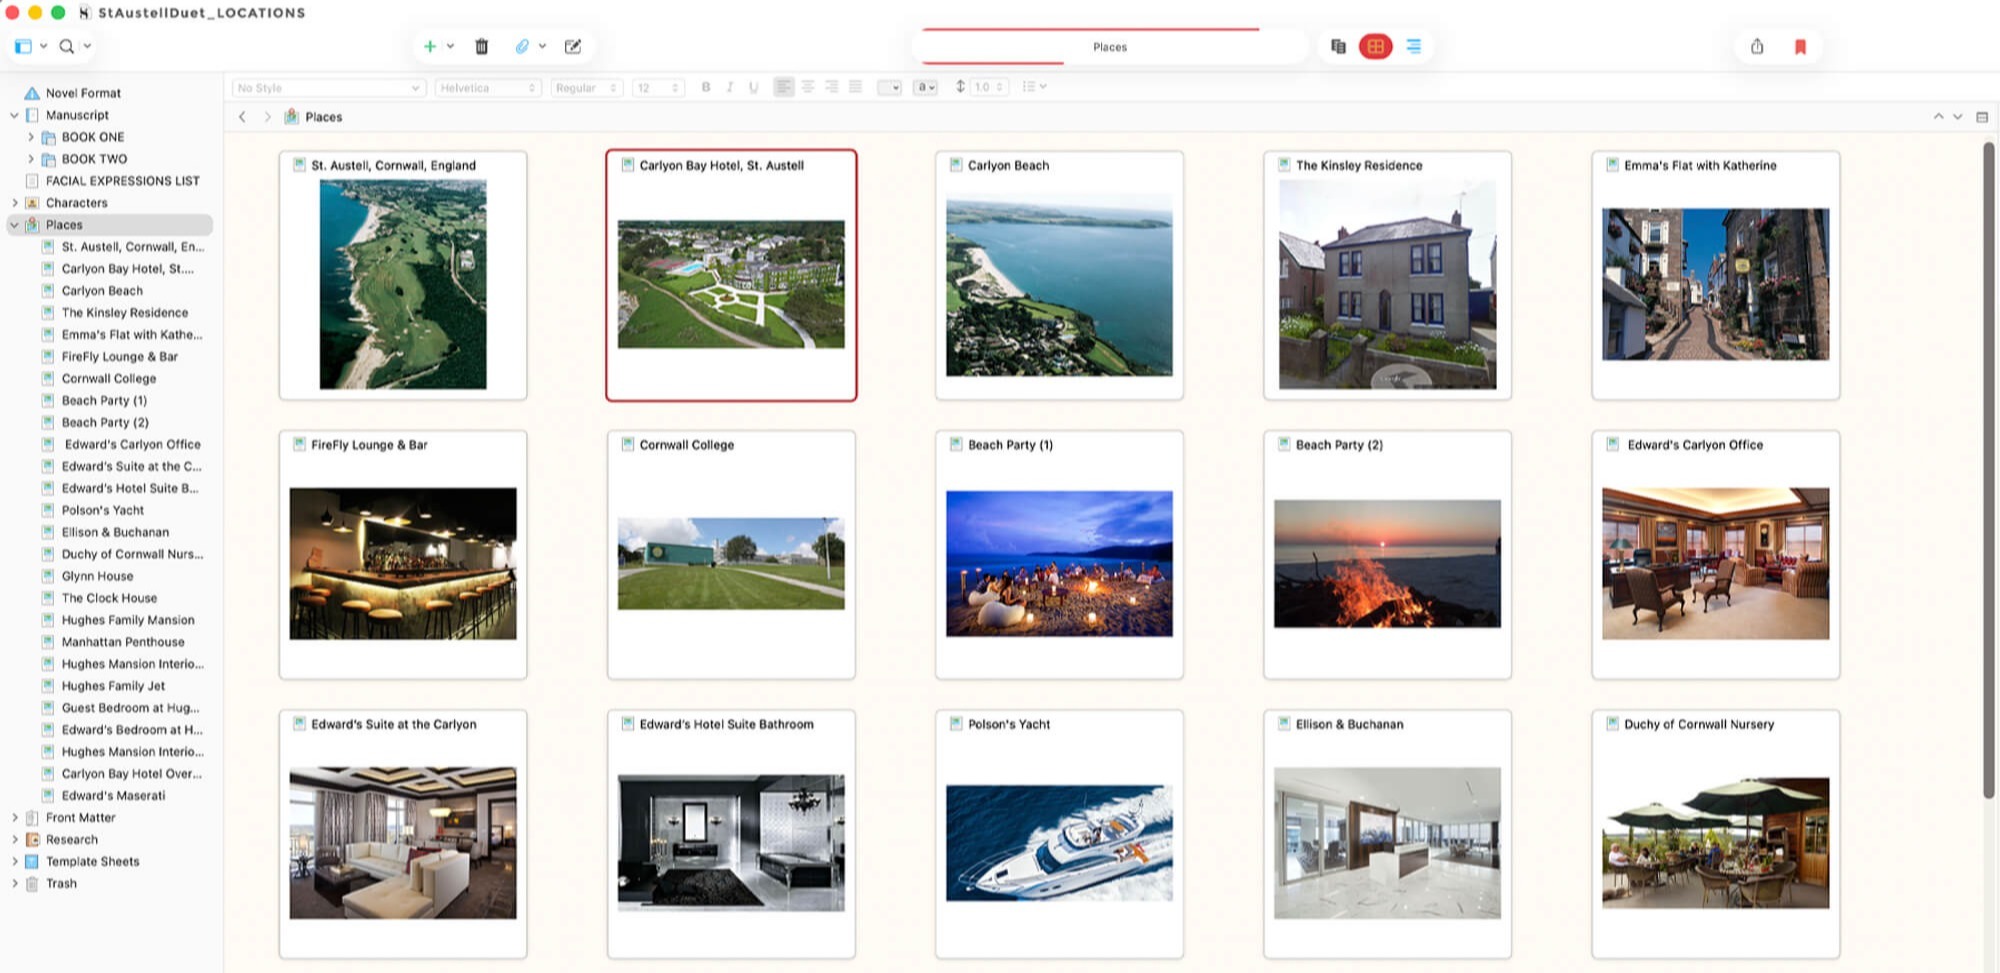Navigate forward with the right arrow
The width and height of the screenshot is (2000, 973).
click(267, 117)
